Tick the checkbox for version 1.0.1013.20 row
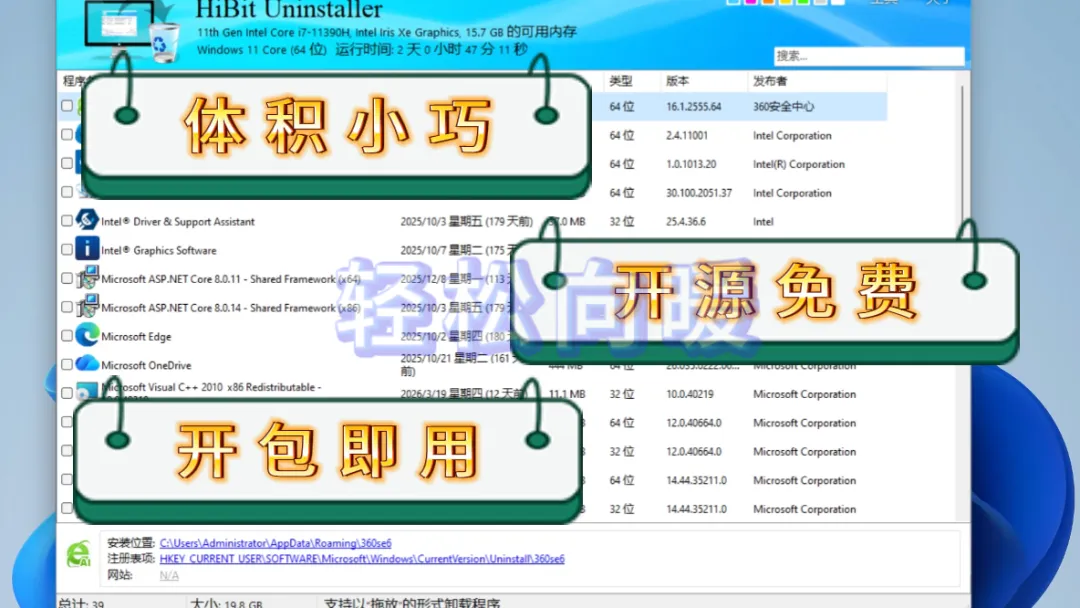 point(67,163)
